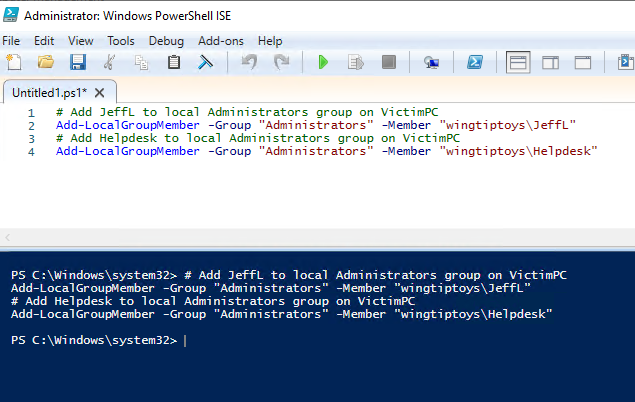Paste from clipboard icon

(174, 62)
